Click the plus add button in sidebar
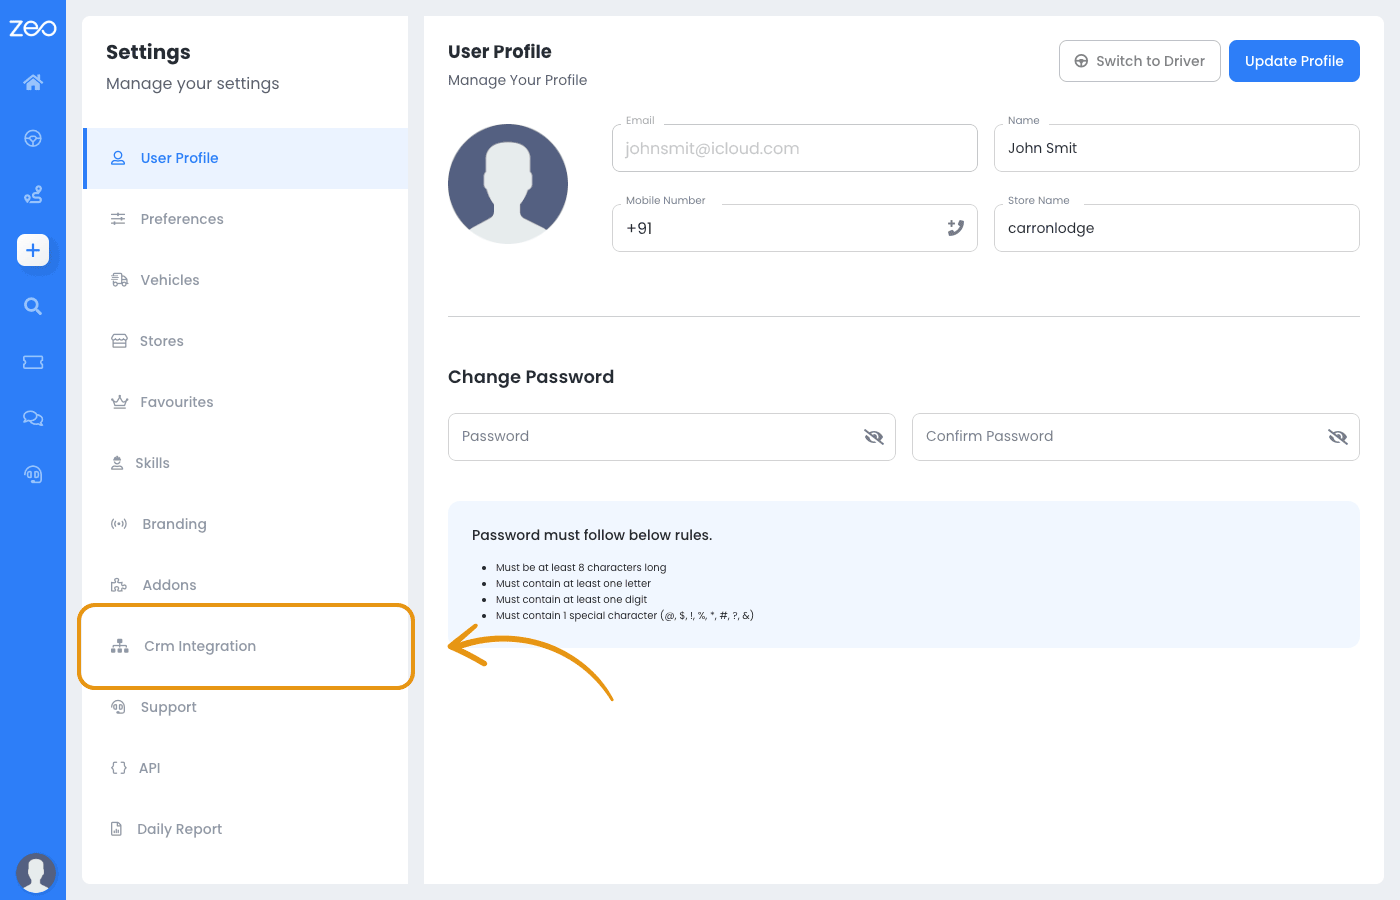 tap(33, 250)
